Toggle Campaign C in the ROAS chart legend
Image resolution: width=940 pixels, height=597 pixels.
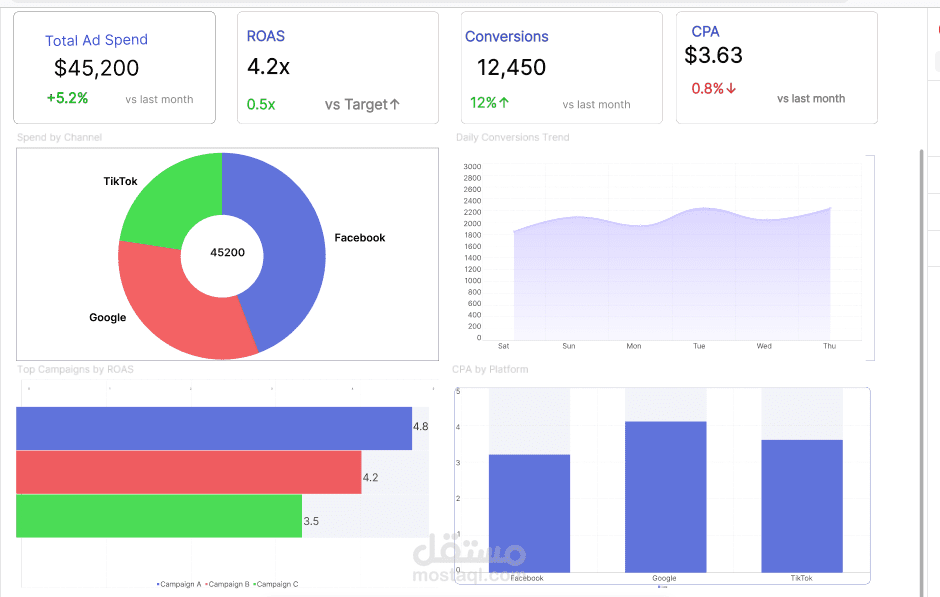click(275, 583)
